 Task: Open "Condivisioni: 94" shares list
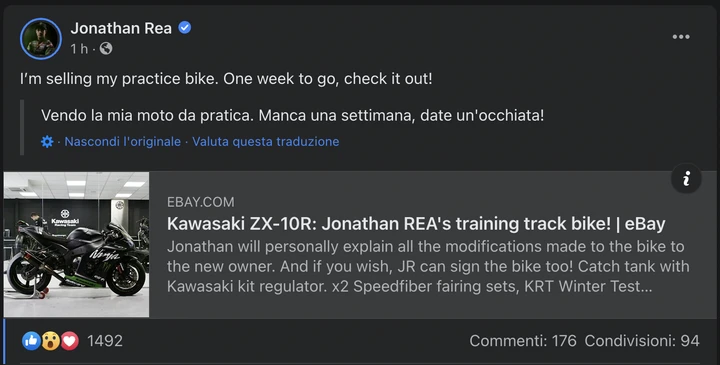pos(642,341)
